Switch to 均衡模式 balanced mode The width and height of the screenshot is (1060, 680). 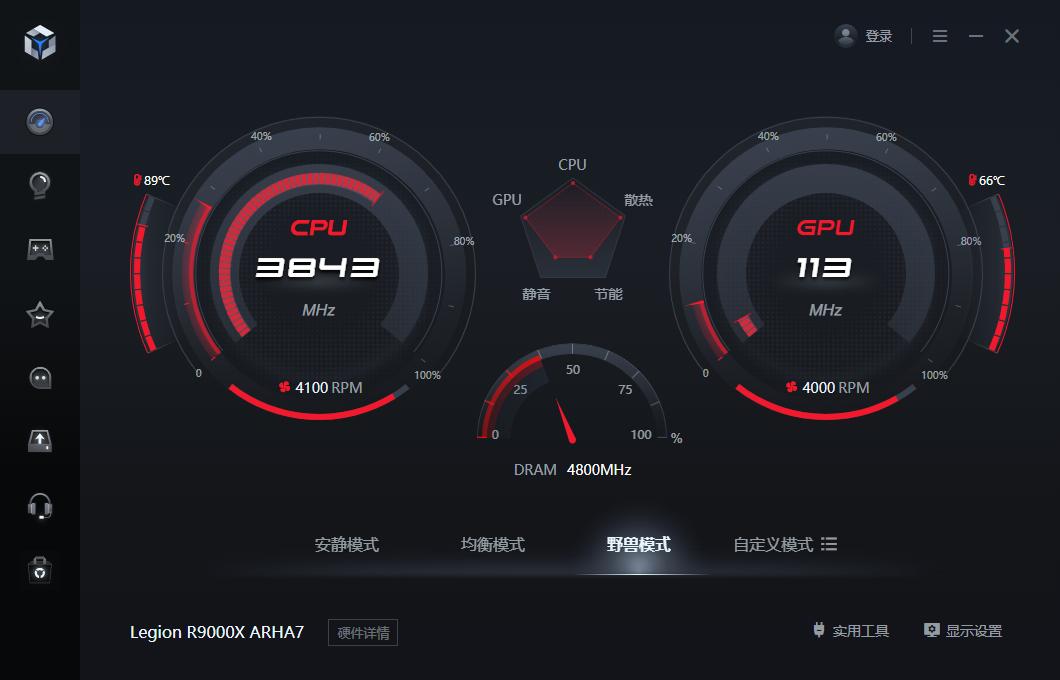(493, 545)
